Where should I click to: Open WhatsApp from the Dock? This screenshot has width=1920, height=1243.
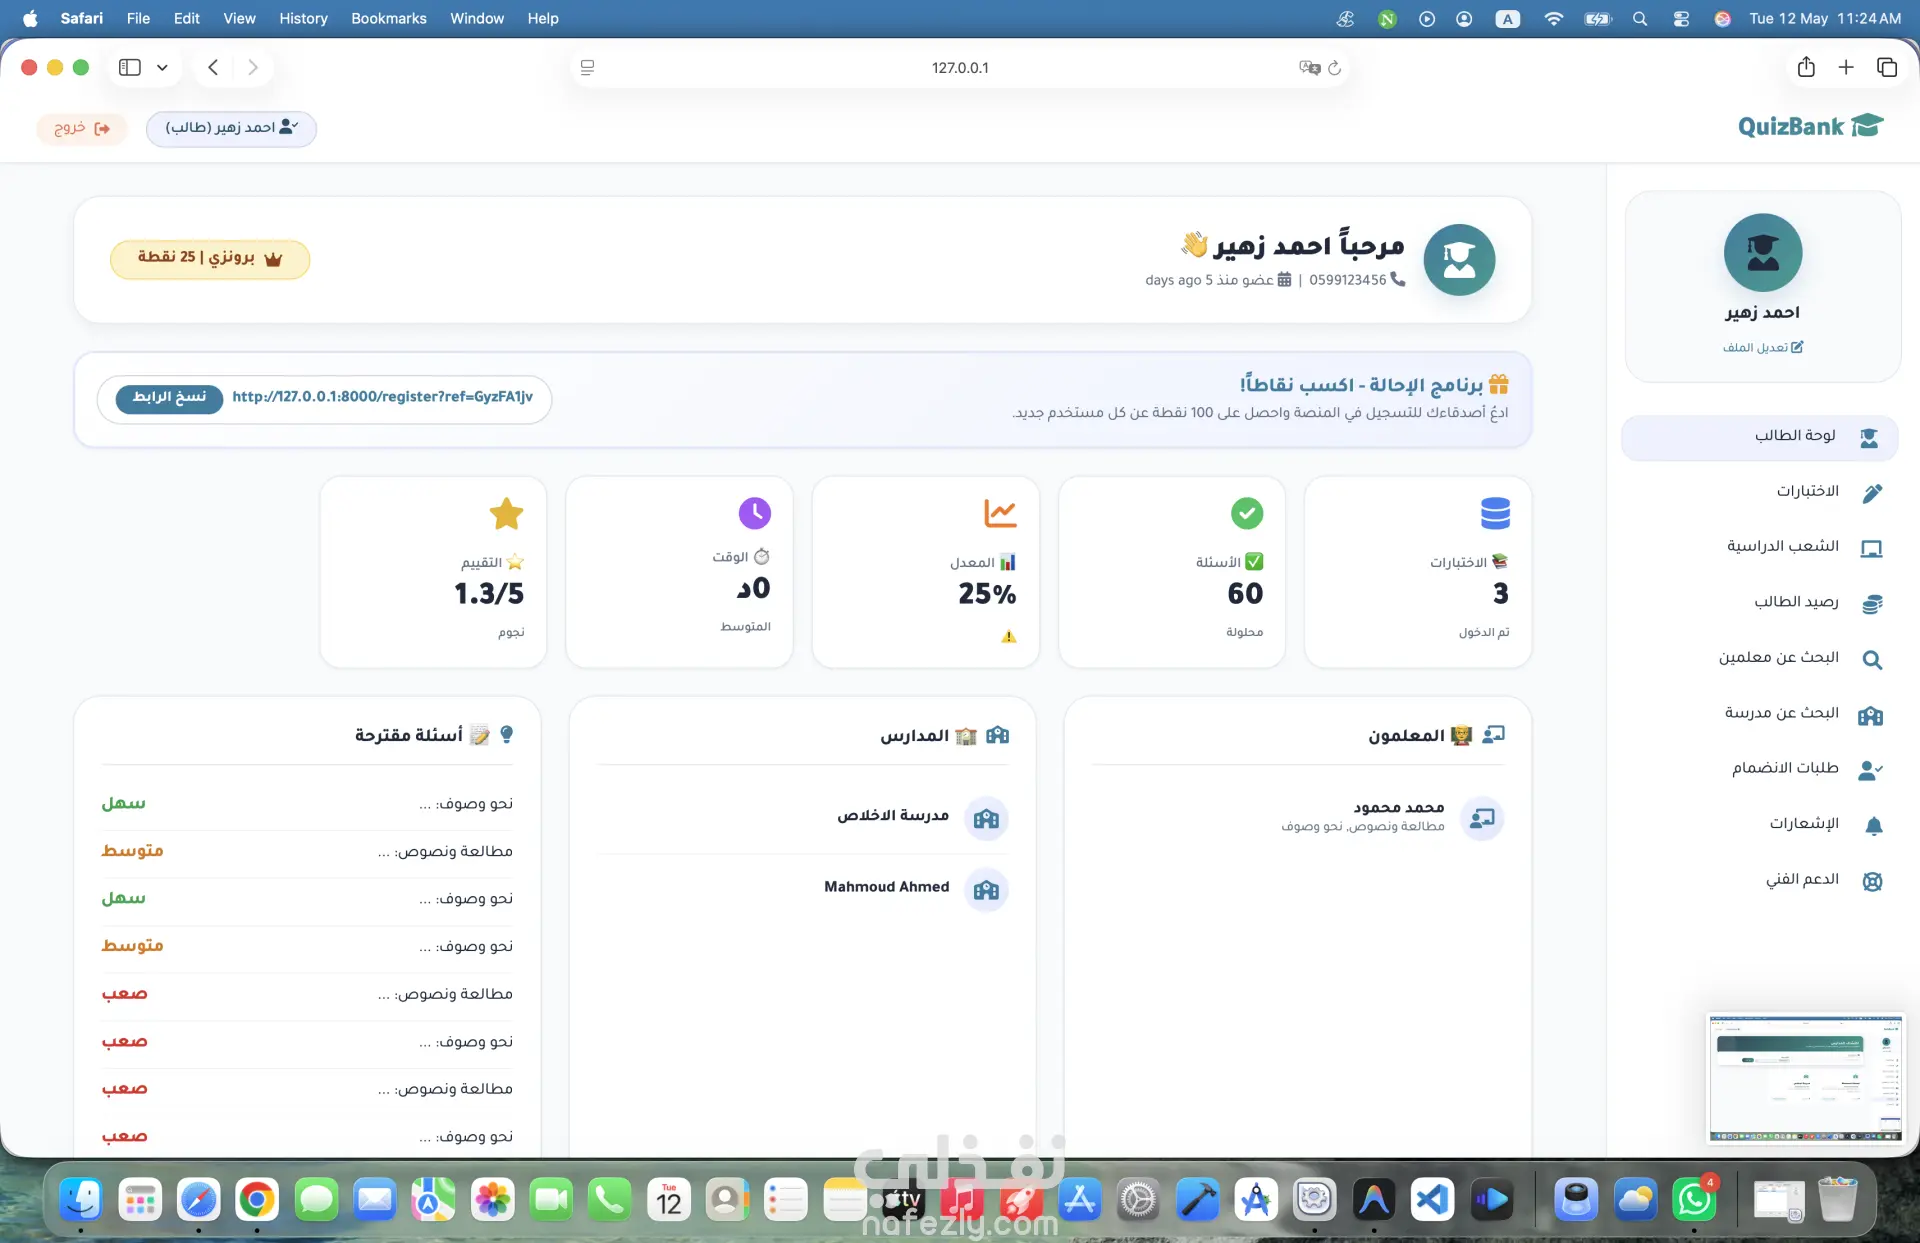click(x=1694, y=1199)
